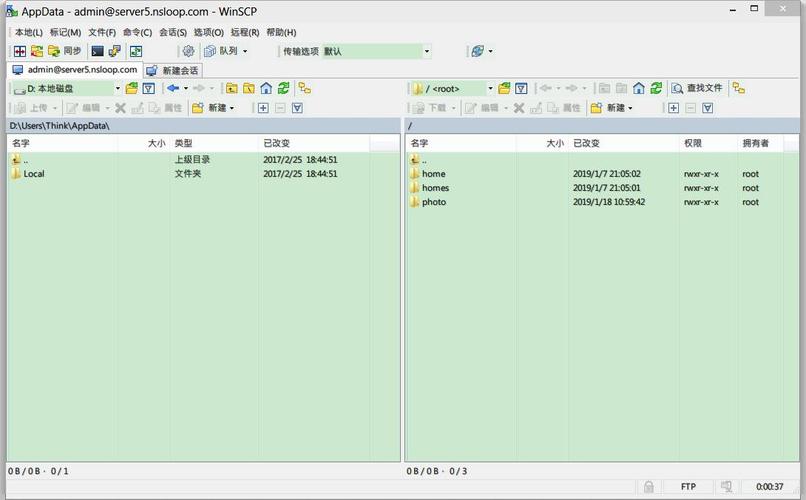Expand local back history dropdown arrow

[186, 88]
